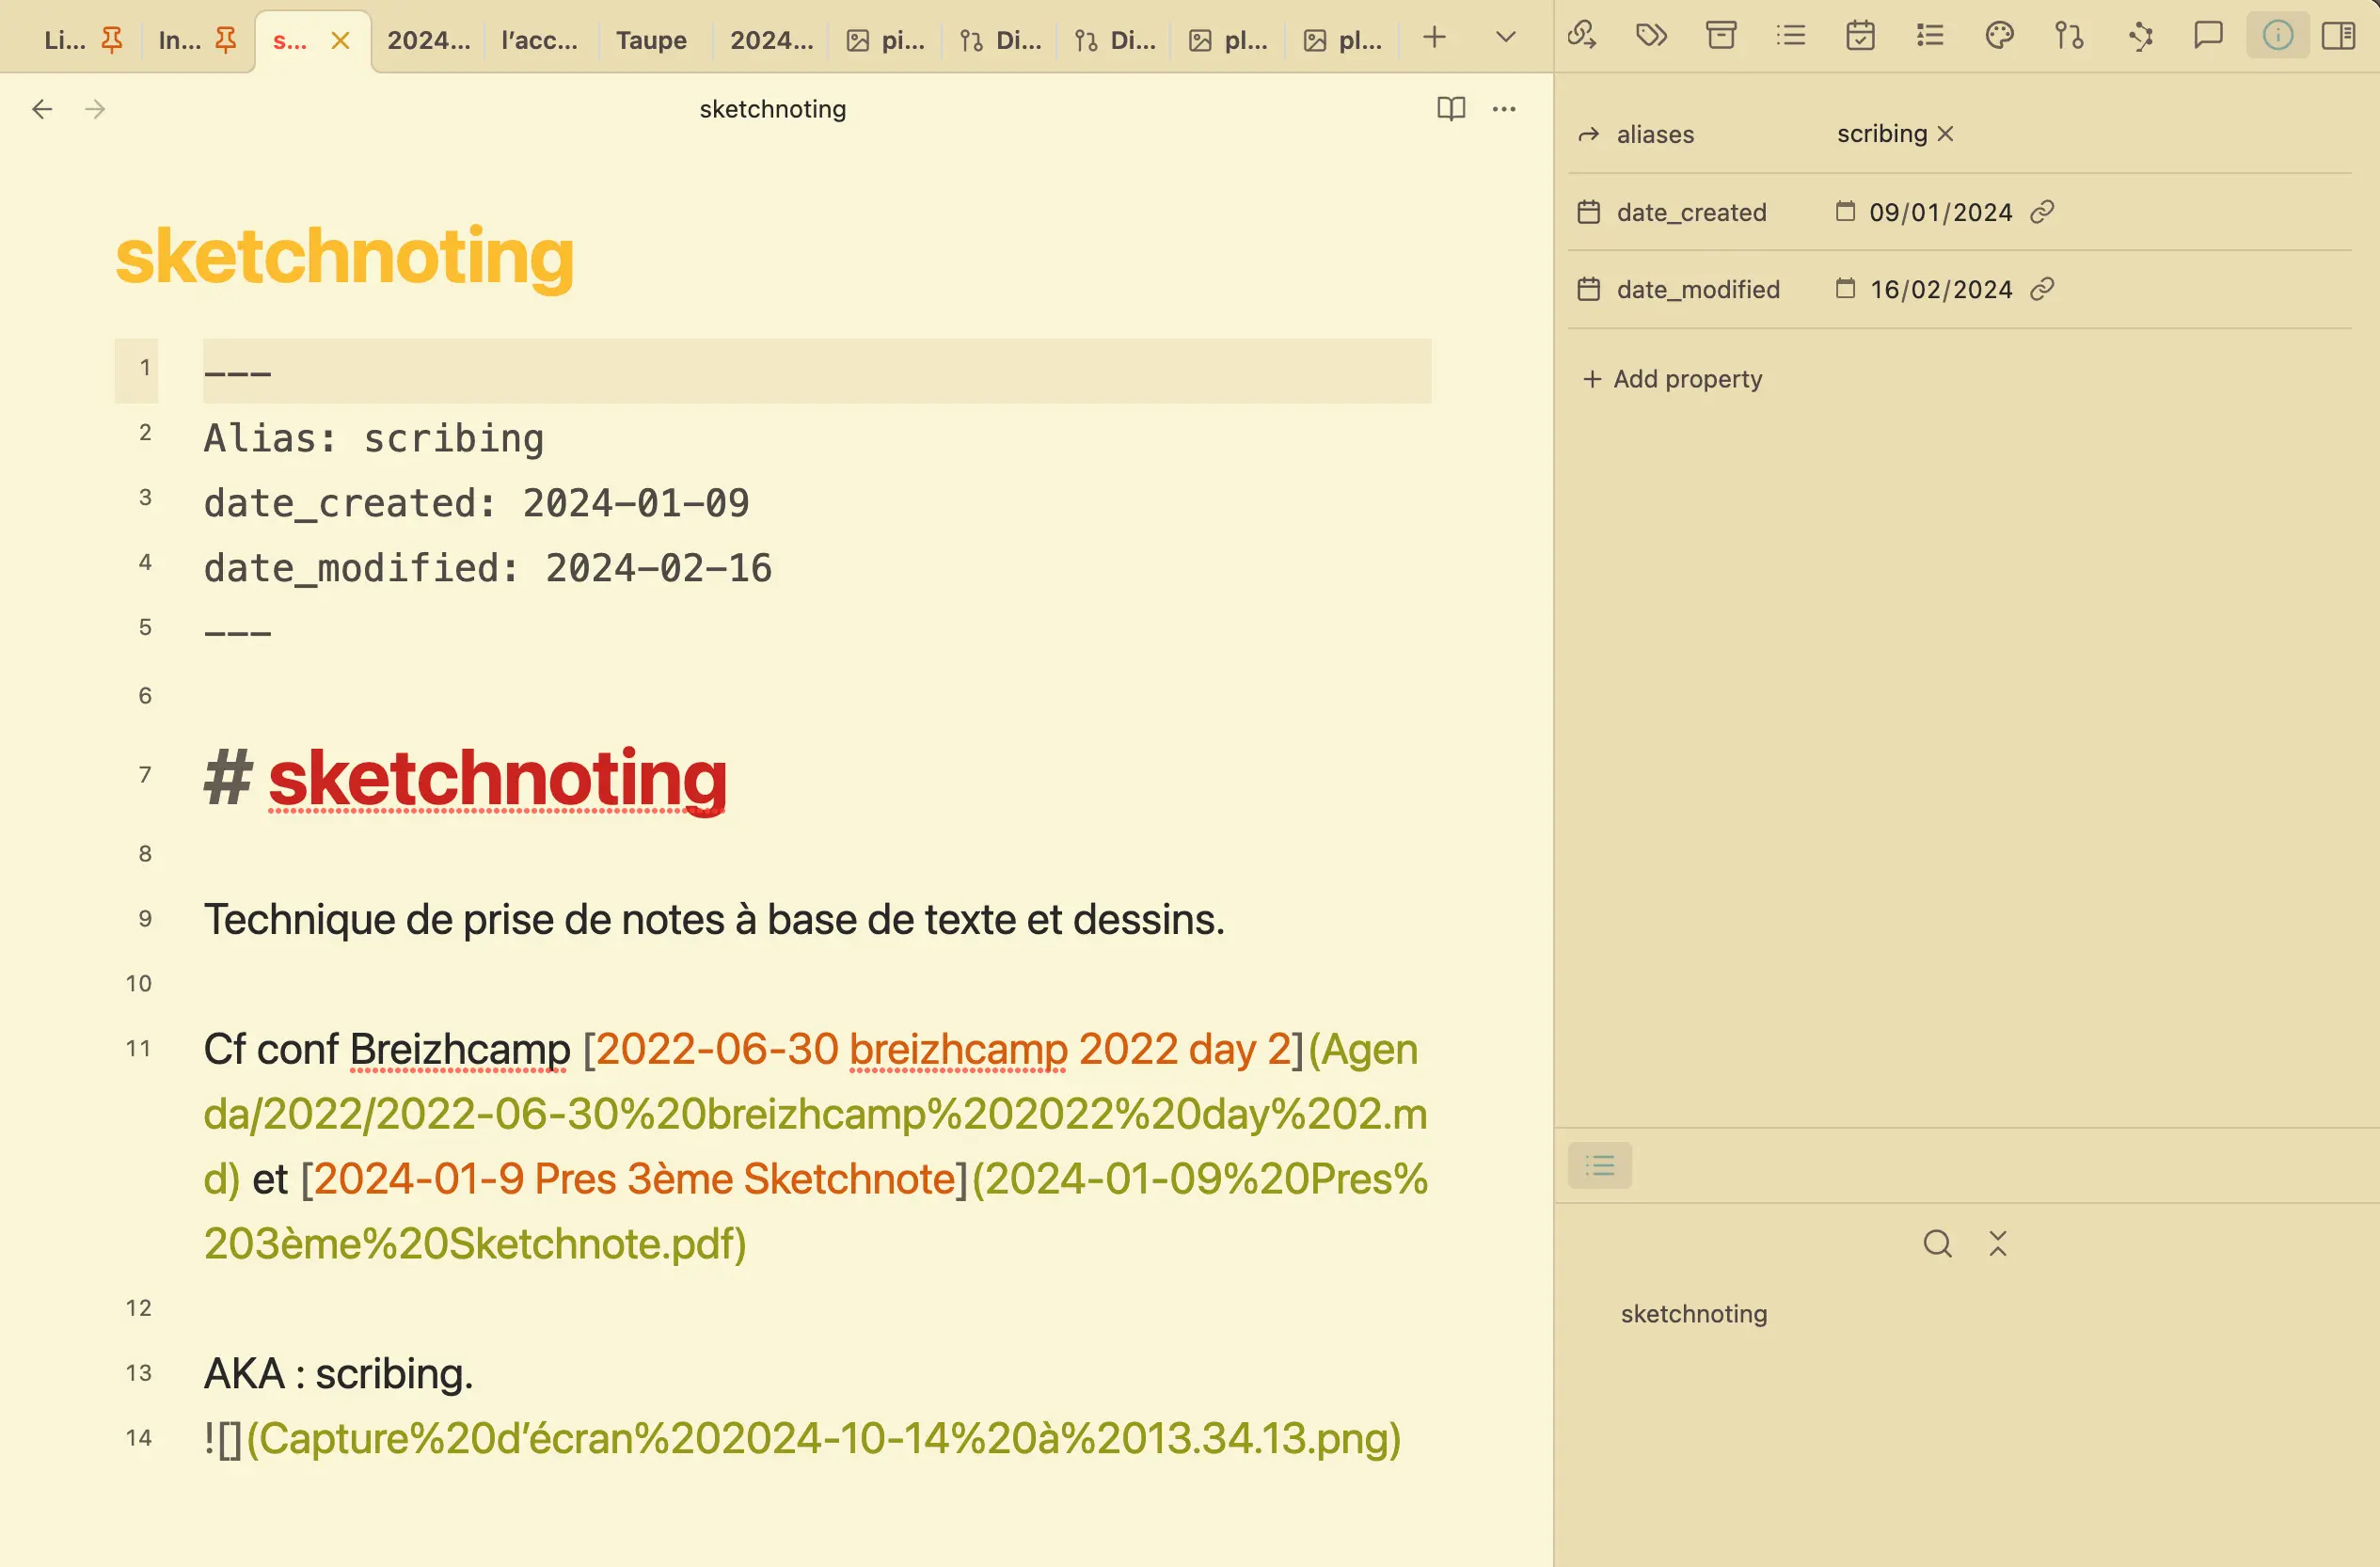Open the palette style settings icon
The height and width of the screenshot is (1567, 2380).
[1999, 36]
